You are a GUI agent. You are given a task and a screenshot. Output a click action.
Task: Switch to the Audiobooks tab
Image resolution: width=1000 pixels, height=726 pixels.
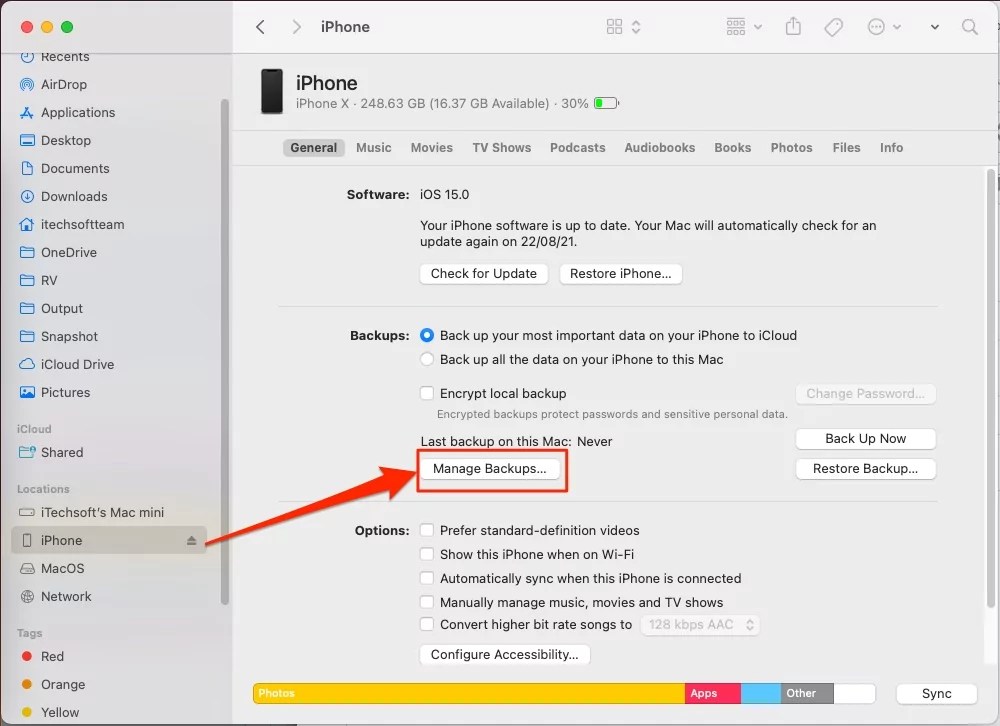point(659,147)
